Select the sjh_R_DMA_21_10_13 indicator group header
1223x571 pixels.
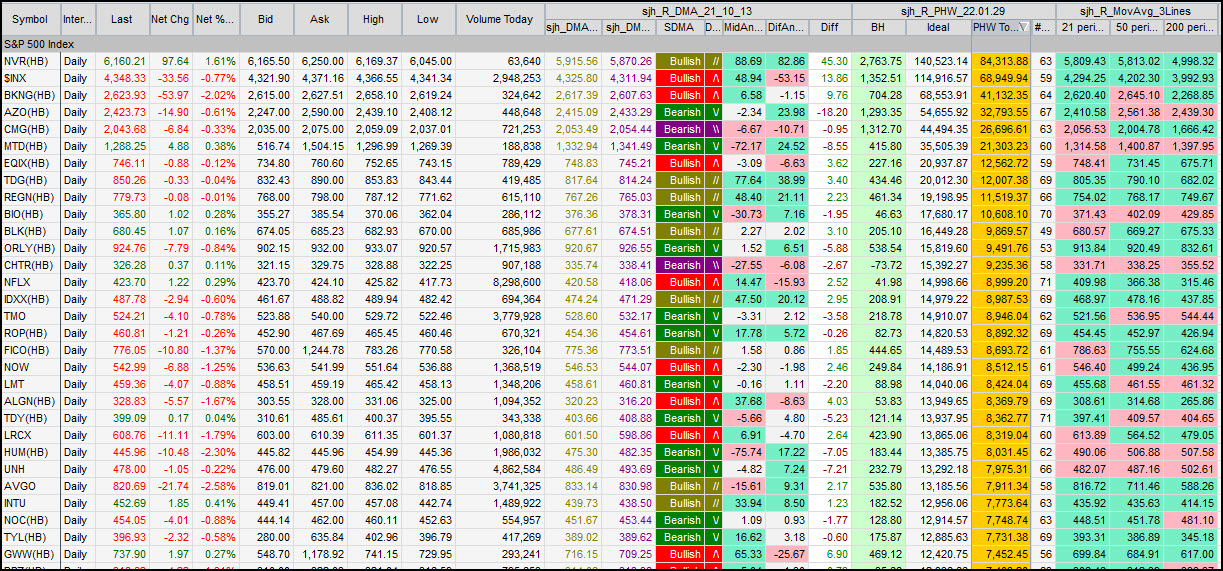click(698, 10)
